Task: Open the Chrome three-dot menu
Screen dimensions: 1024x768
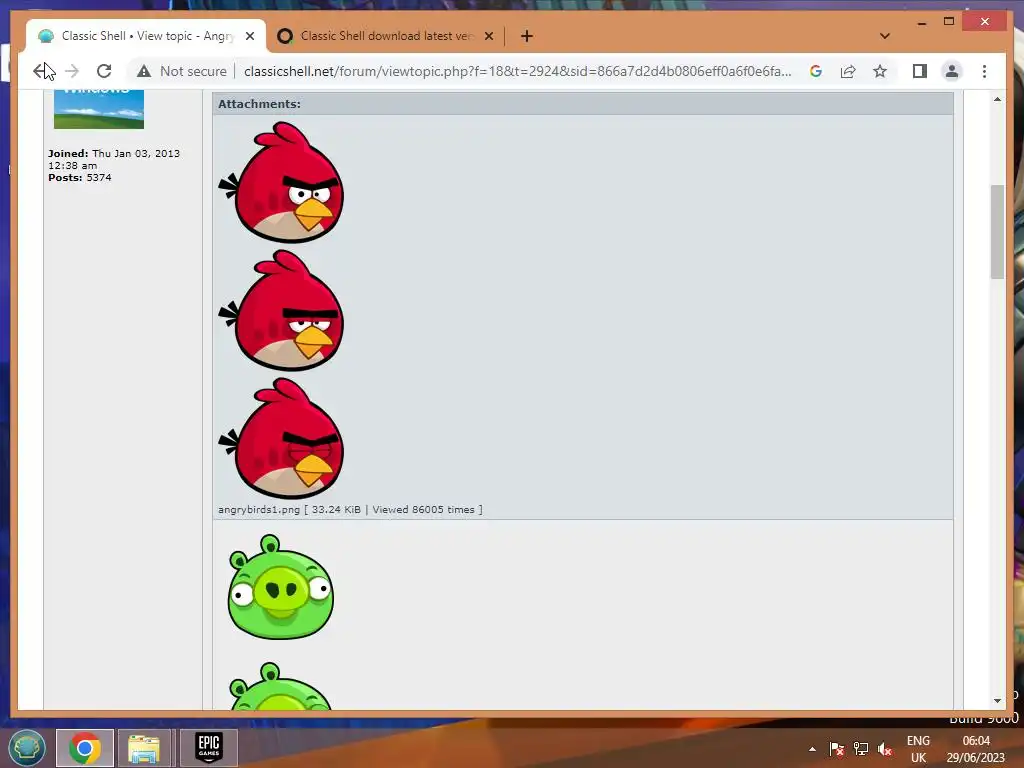Action: (x=984, y=71)
